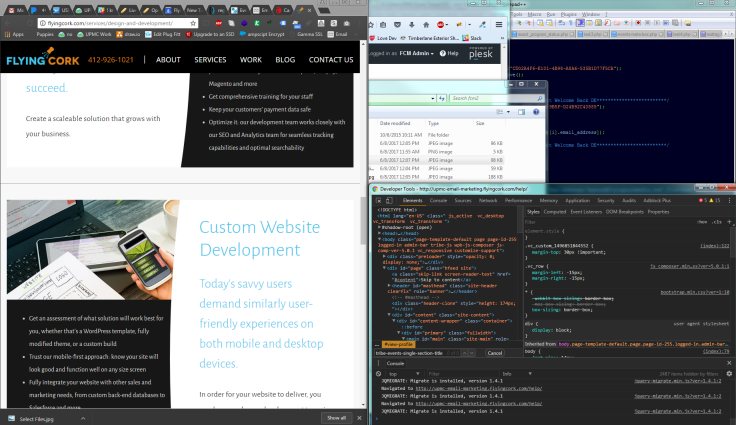Open the Firefox hamburger menu
The height and width of the screenshot is (425, 736).
pyautogui.click(x=498, y=24)
